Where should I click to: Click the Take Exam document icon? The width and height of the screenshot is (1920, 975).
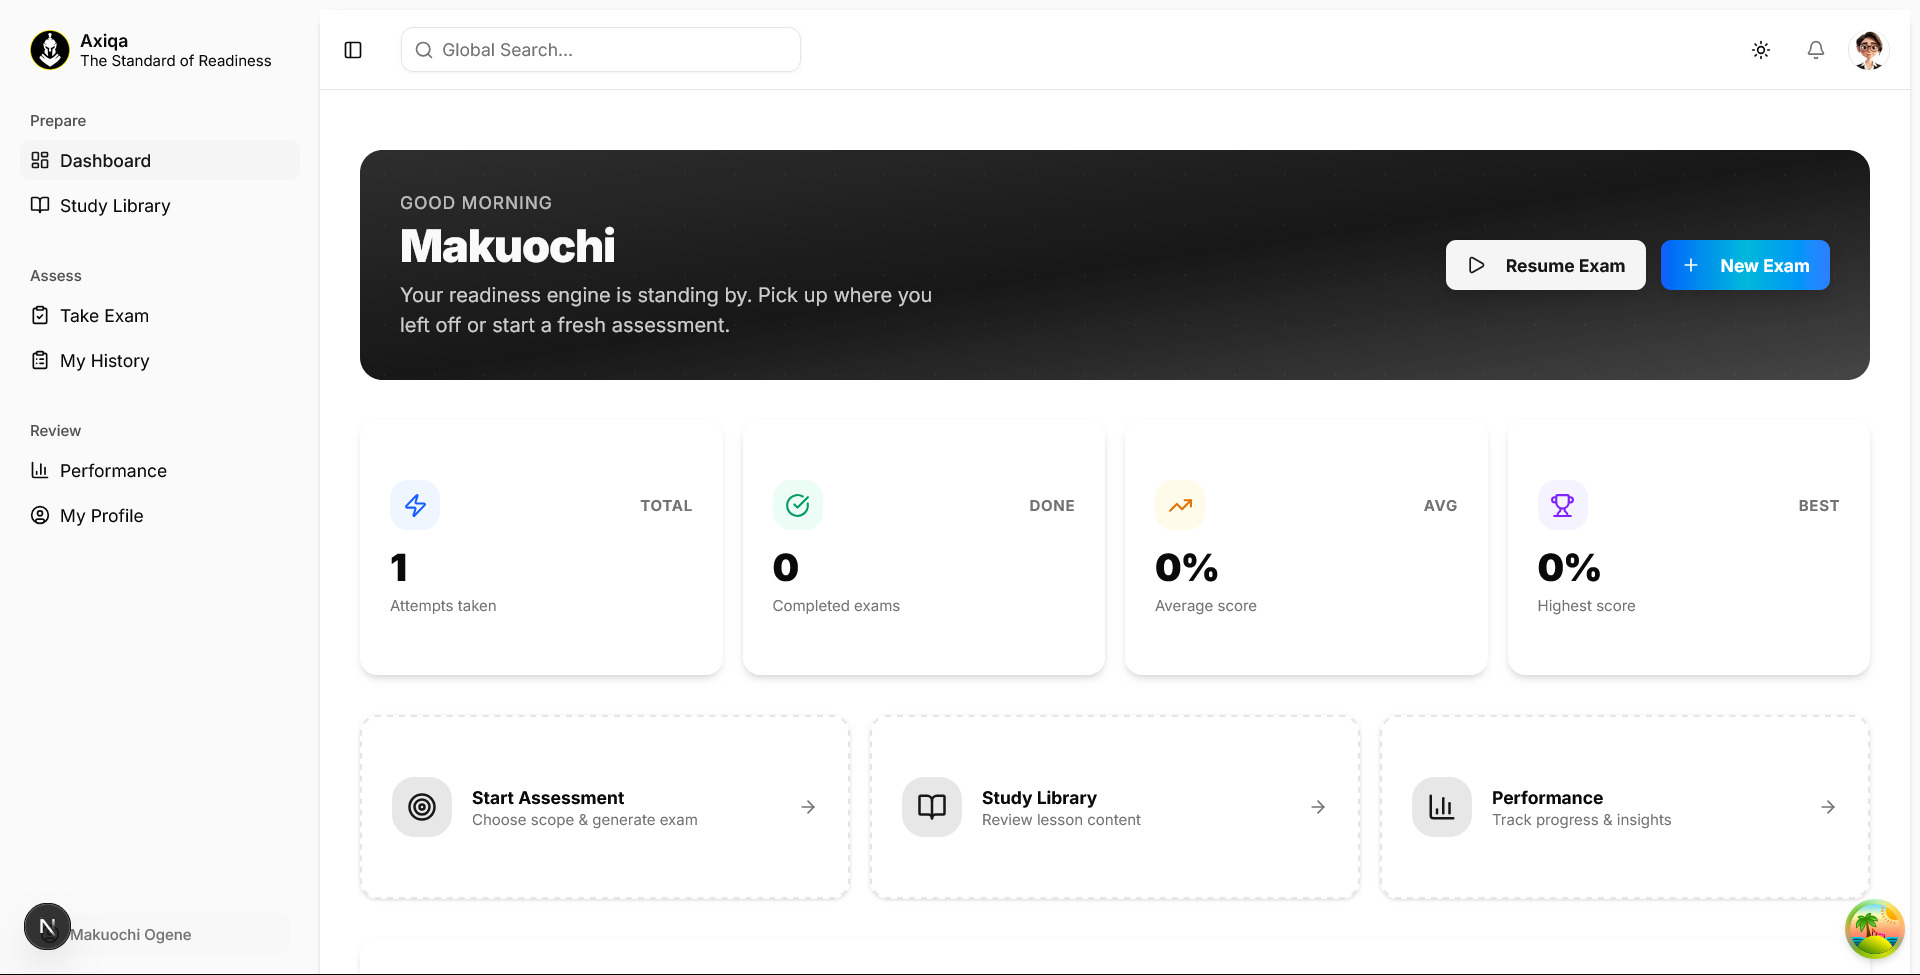point(40,315)
